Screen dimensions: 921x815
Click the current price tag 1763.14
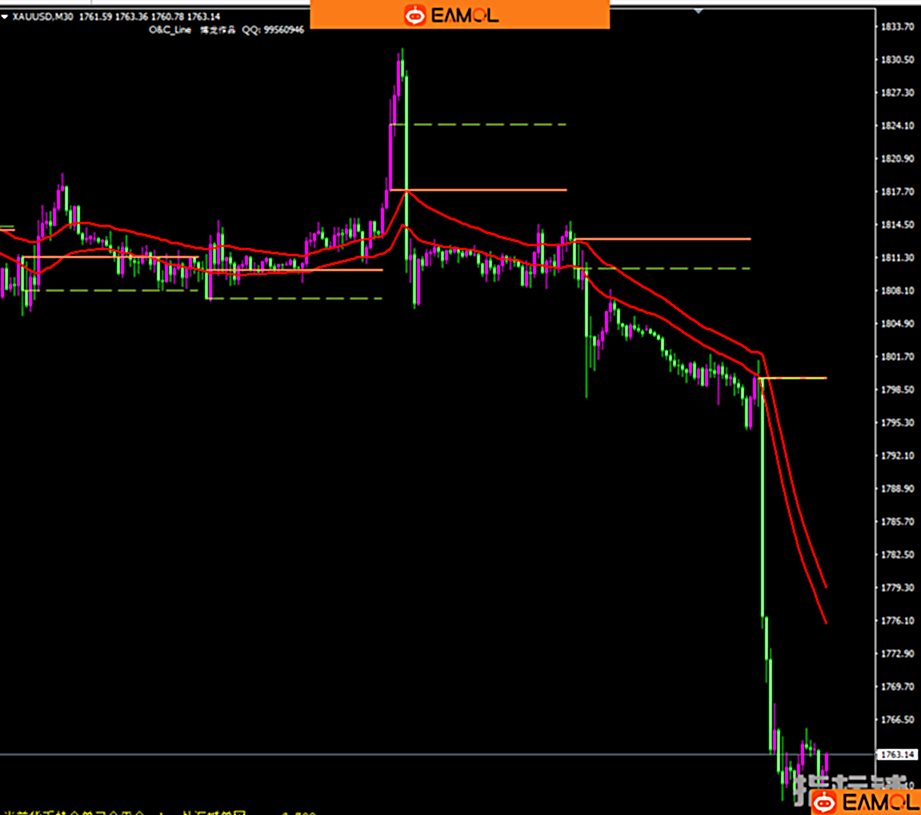click(897, 754)
